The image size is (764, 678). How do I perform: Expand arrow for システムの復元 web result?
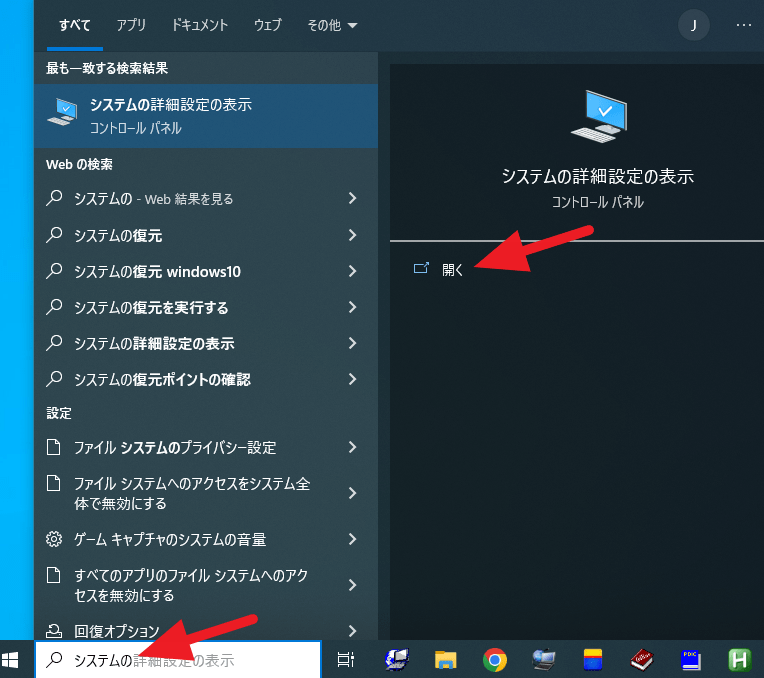click(352, 235)
